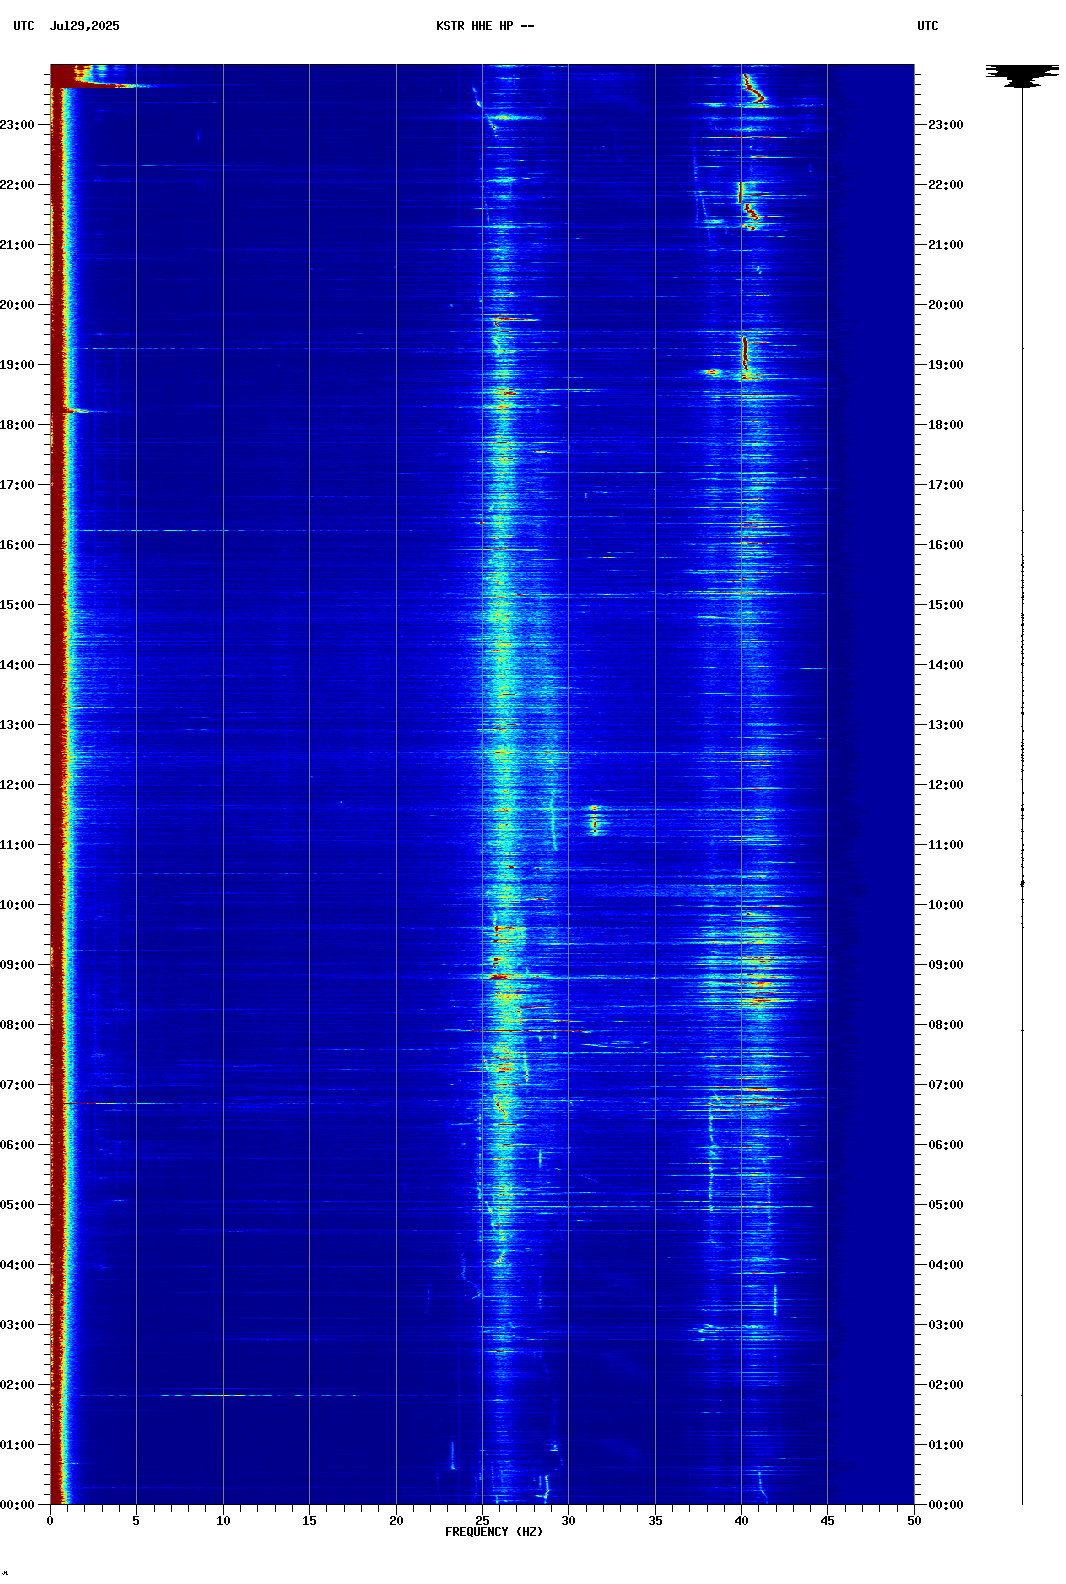Click the 30 tick on frequency axis
Image resolution: width=1066 pixels, height=1584 pixels.
(568, 1521)
